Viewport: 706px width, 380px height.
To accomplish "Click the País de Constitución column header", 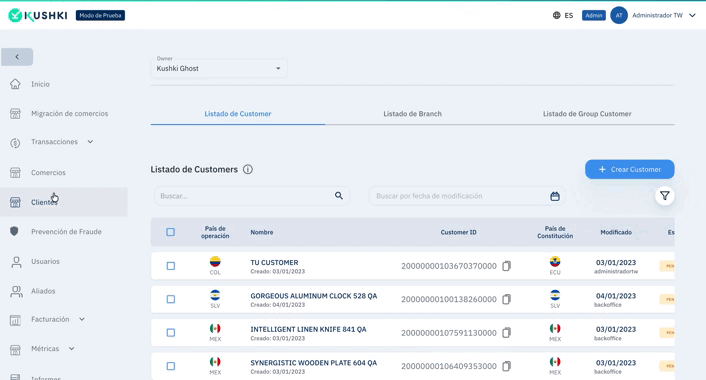I will tap(555, 232).
